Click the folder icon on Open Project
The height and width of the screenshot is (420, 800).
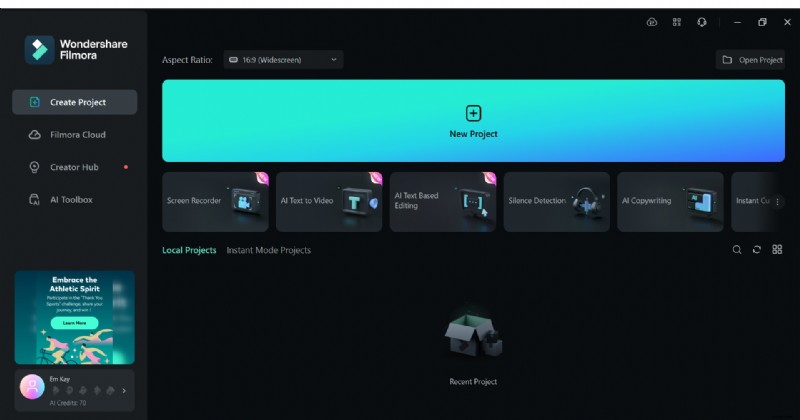727,60
